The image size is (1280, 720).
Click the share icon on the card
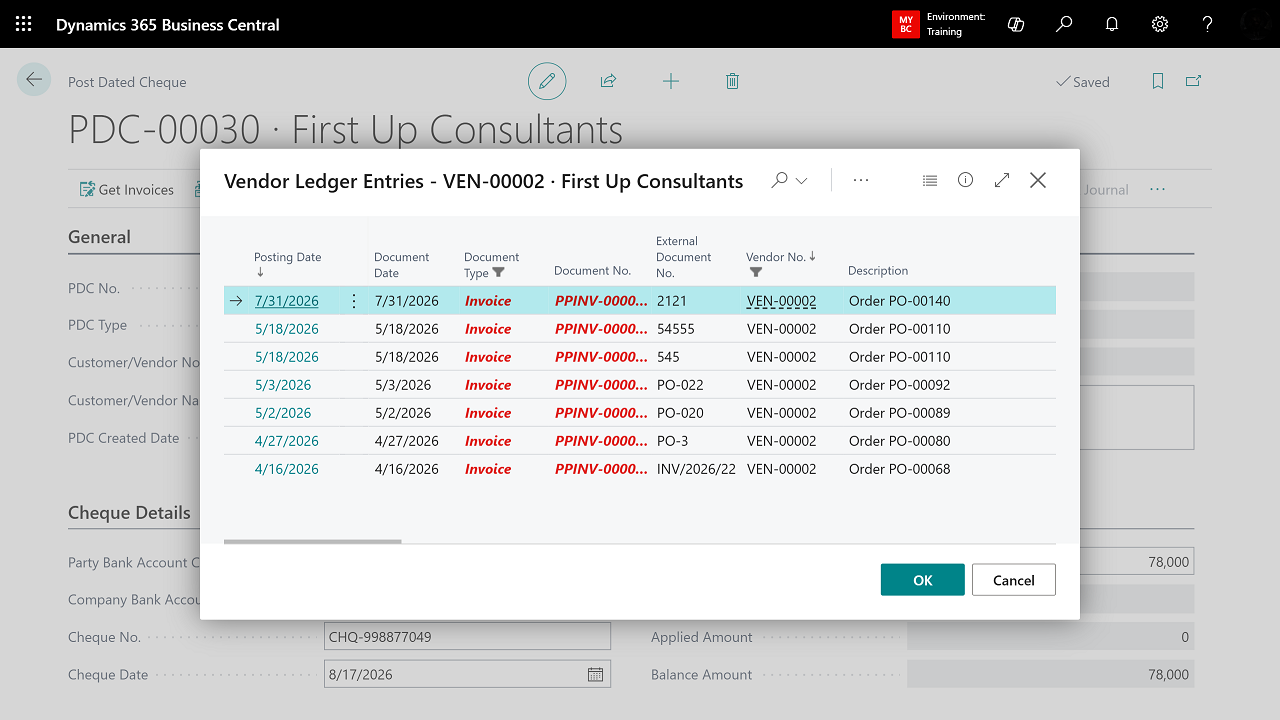pyautogui.click(x=608, y=82)
